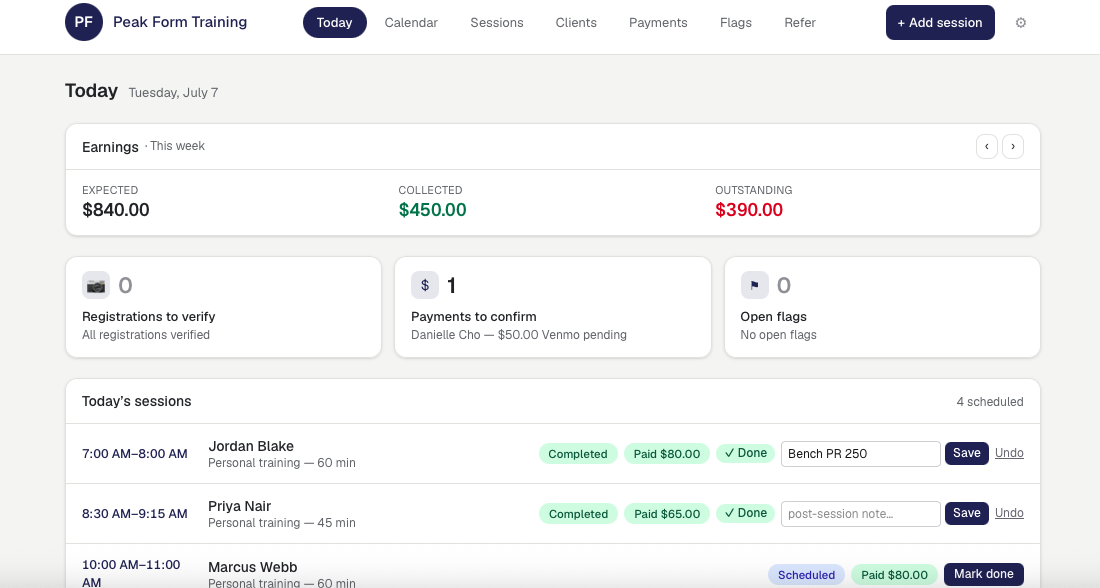
Task: Click Marcus Webb's 'Paid $80.00' badge
Action: pos(894,575)
